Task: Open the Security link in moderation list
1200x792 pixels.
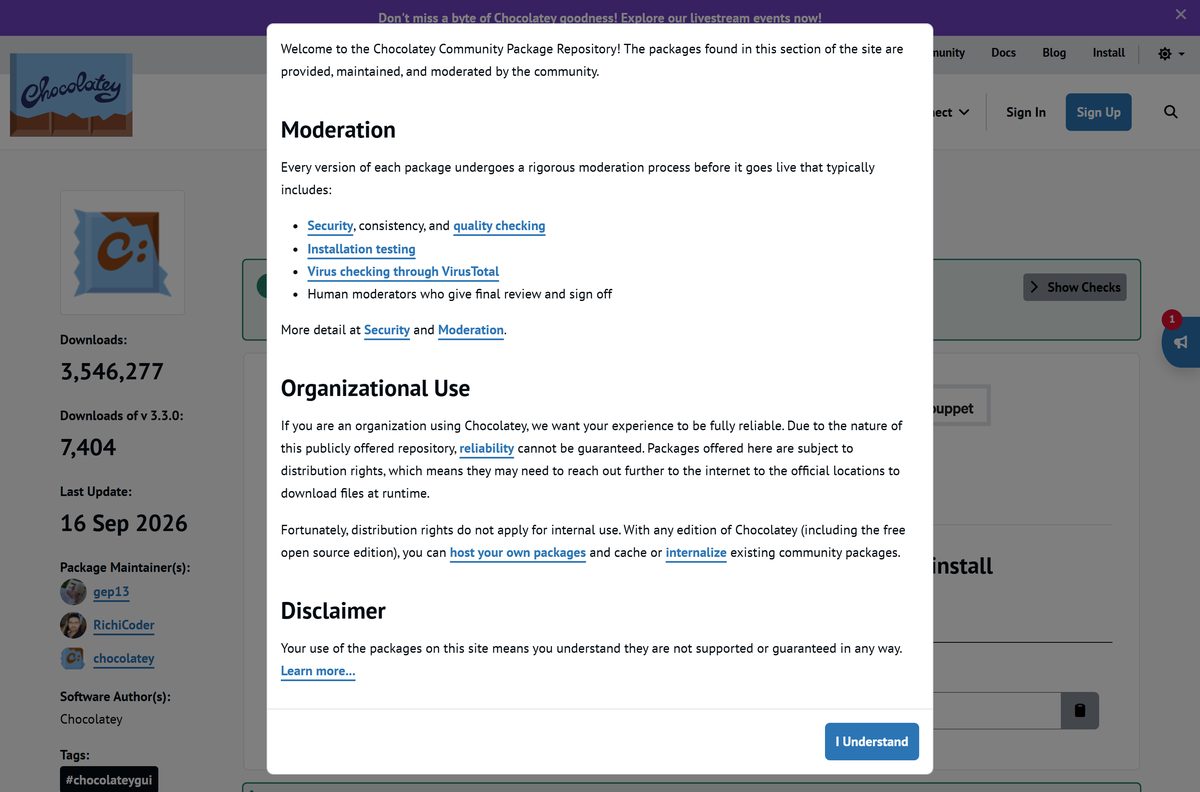Action: (x=330, y=226)
